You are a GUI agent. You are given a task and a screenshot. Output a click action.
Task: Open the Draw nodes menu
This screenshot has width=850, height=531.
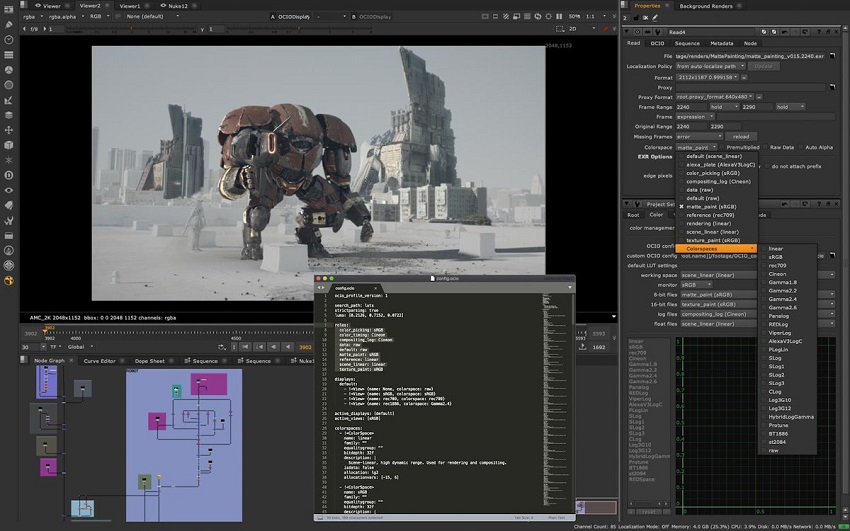point(9,24)
